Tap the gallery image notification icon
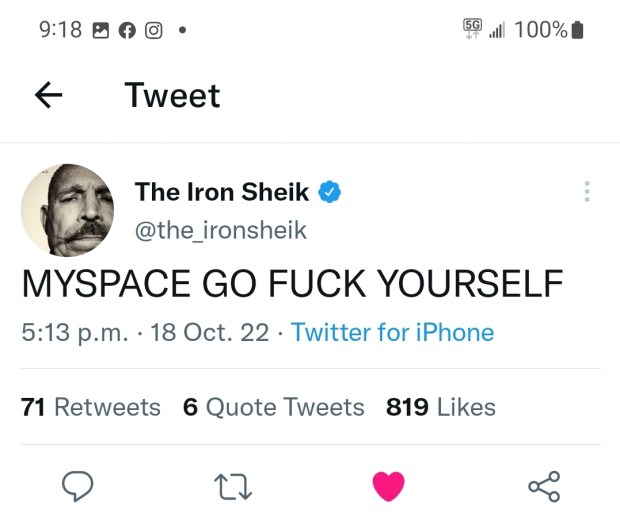Screen dimensions: 620x525 coord(100,30)
